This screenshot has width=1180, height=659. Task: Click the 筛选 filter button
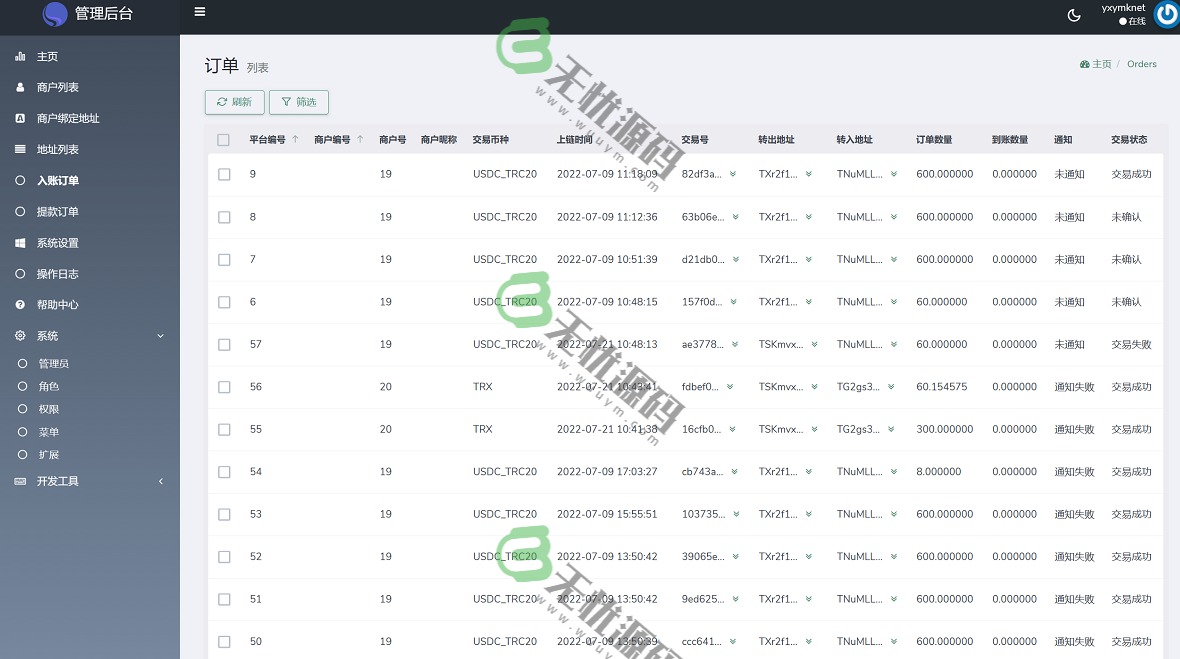coord(298,102)
